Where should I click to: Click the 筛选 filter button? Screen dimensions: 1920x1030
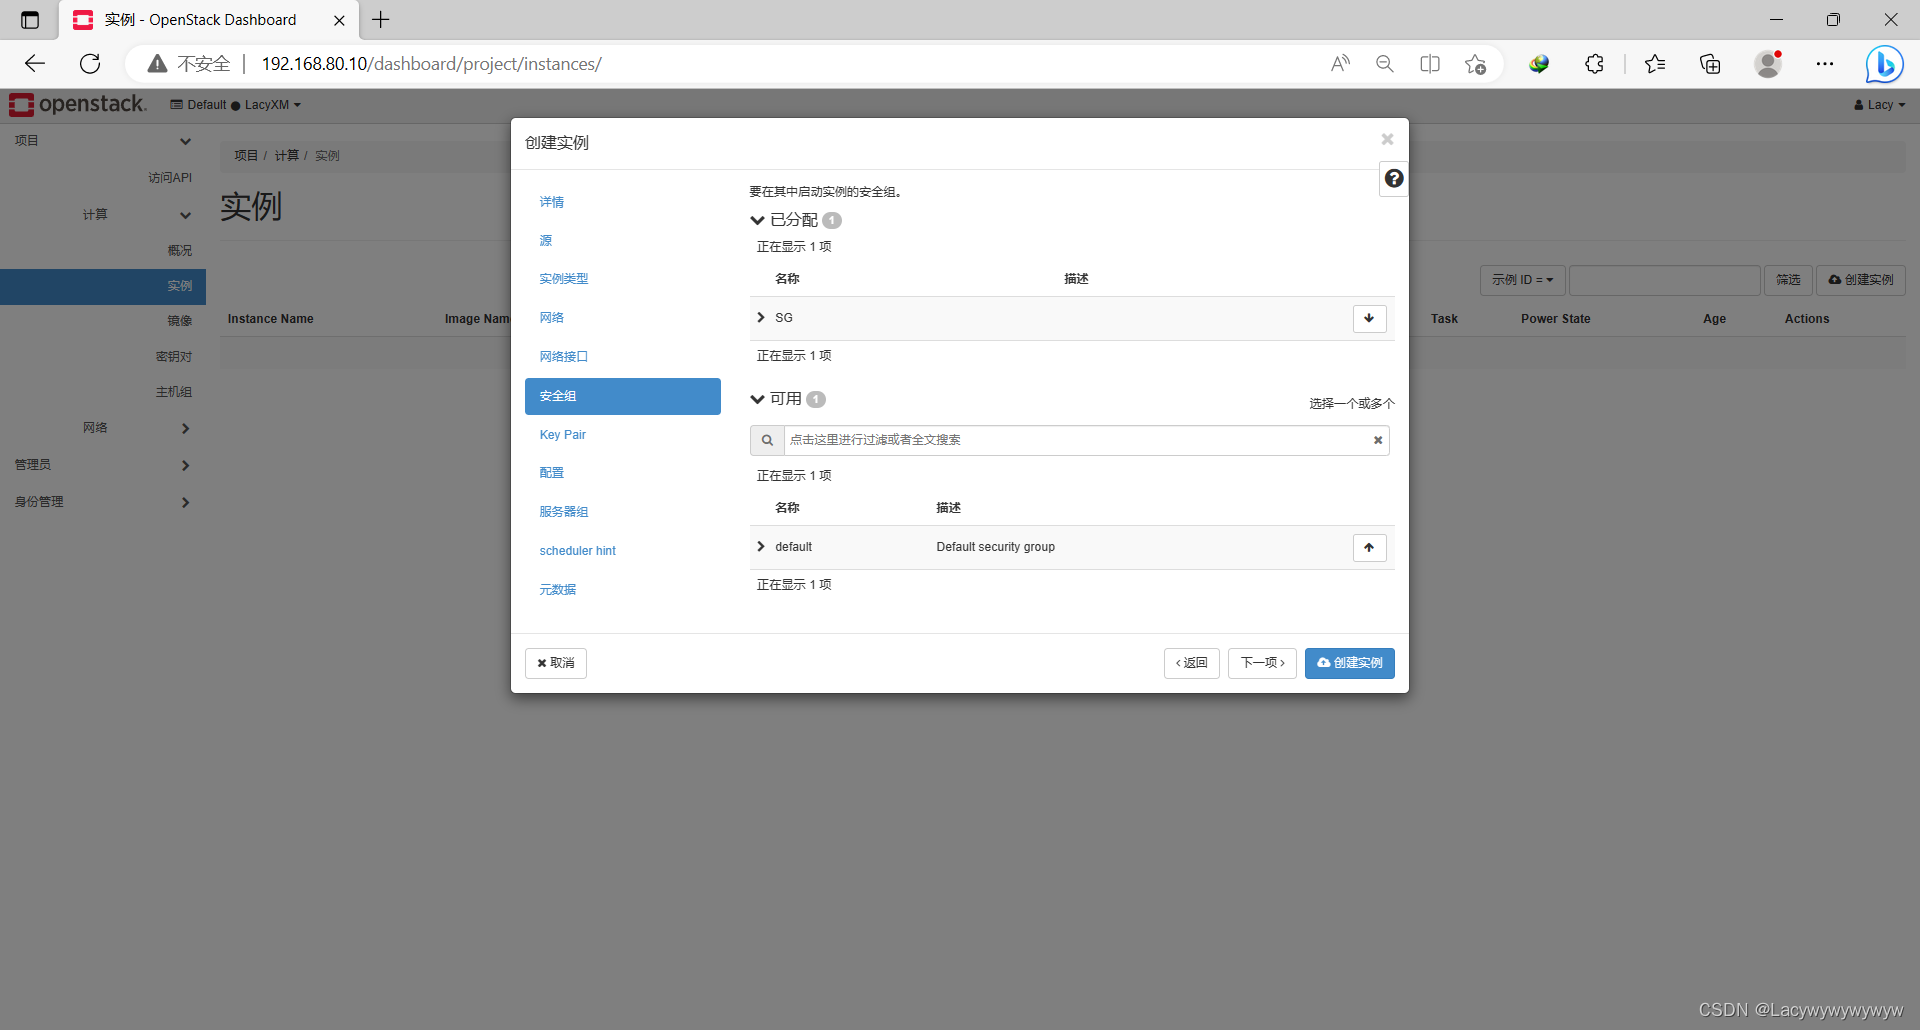[1788, 280]
